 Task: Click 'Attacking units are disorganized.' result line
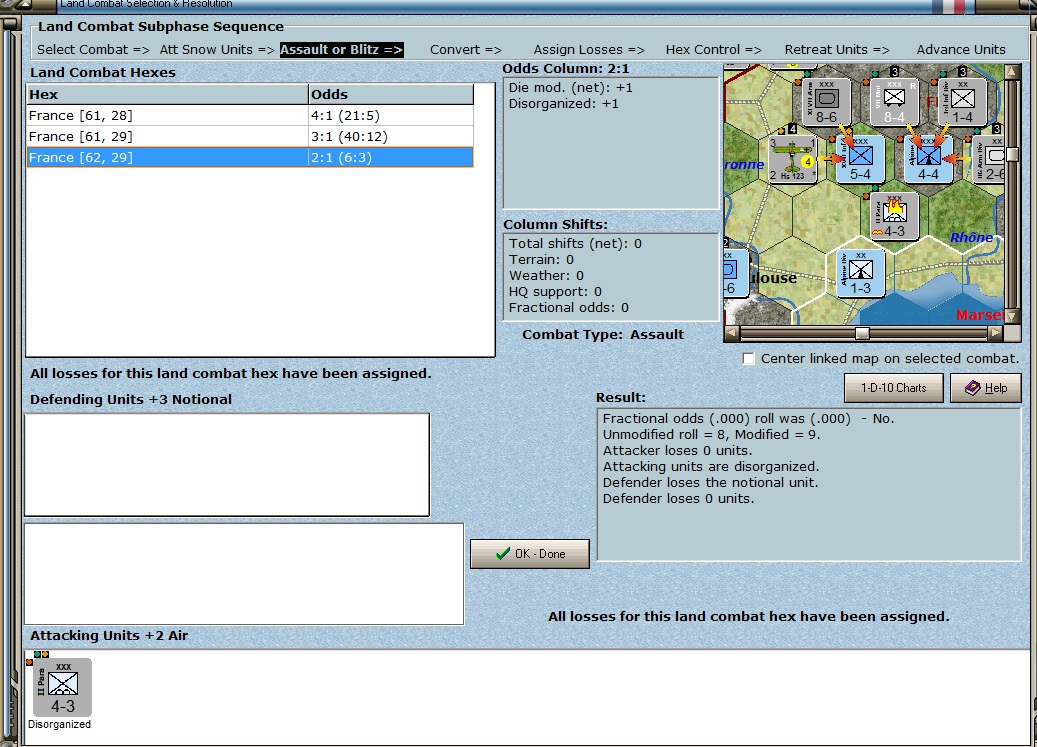pos(710,467)
